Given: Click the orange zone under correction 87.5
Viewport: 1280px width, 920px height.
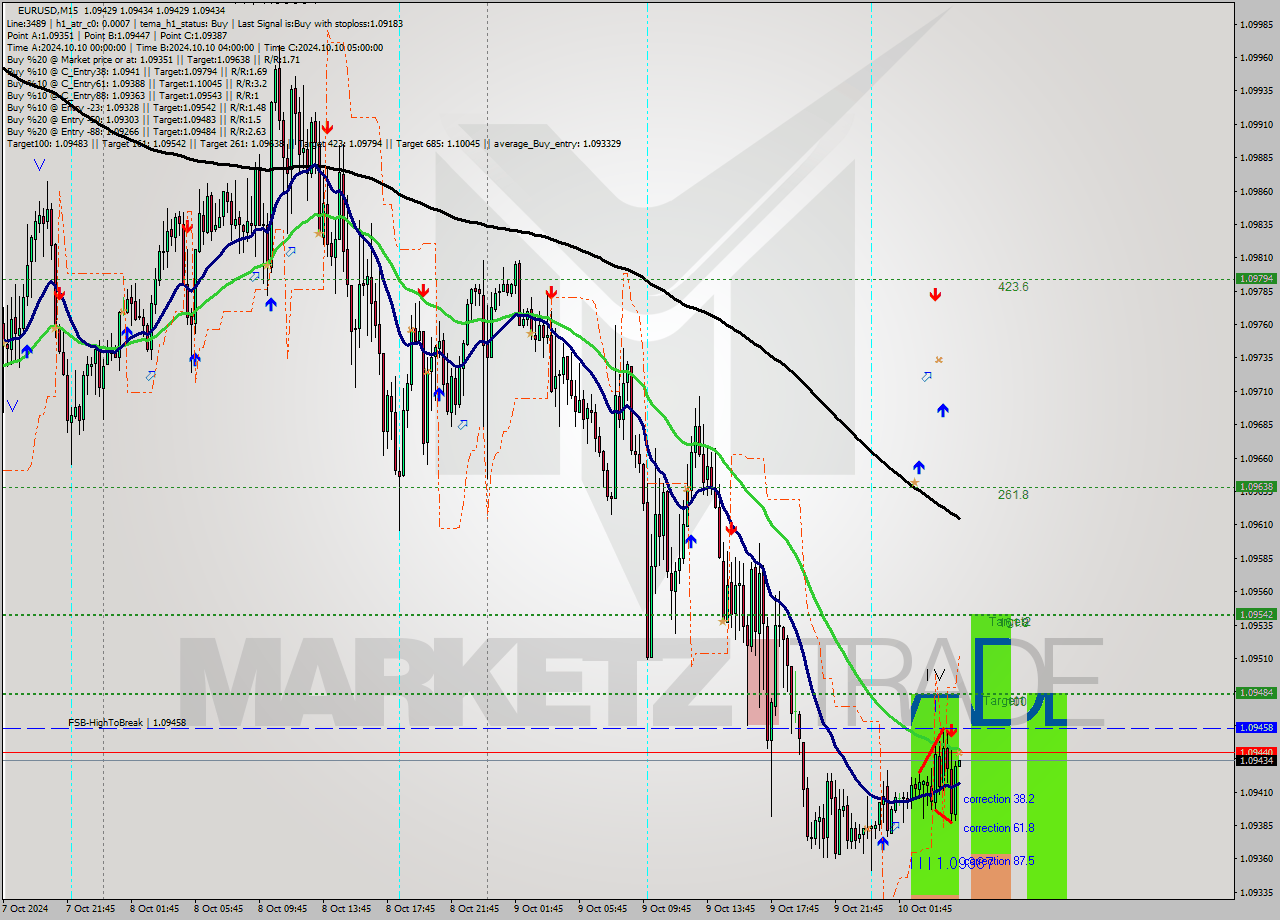Looking at the screenshot, I should pyautogui.click(x=990, y=877).
